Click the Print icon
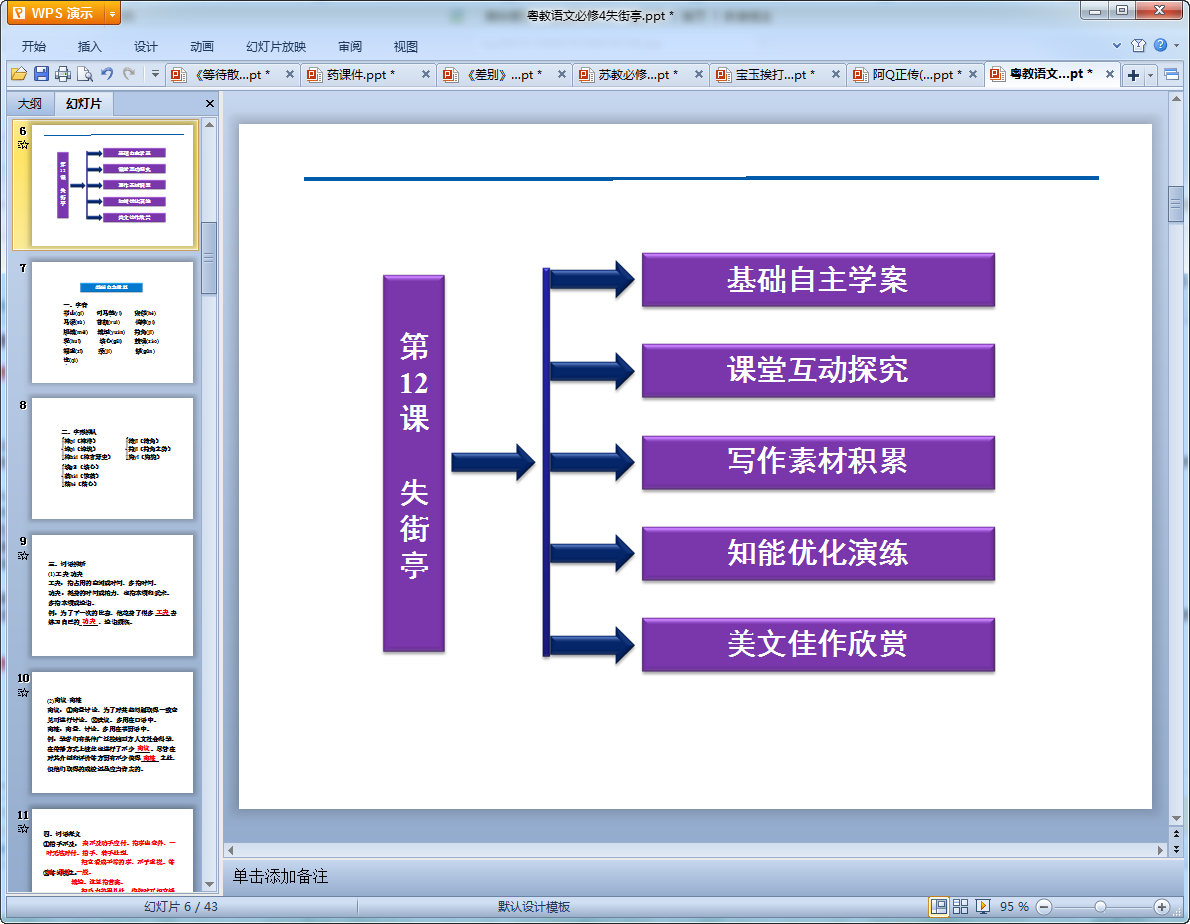 click(x=63, y=74)
